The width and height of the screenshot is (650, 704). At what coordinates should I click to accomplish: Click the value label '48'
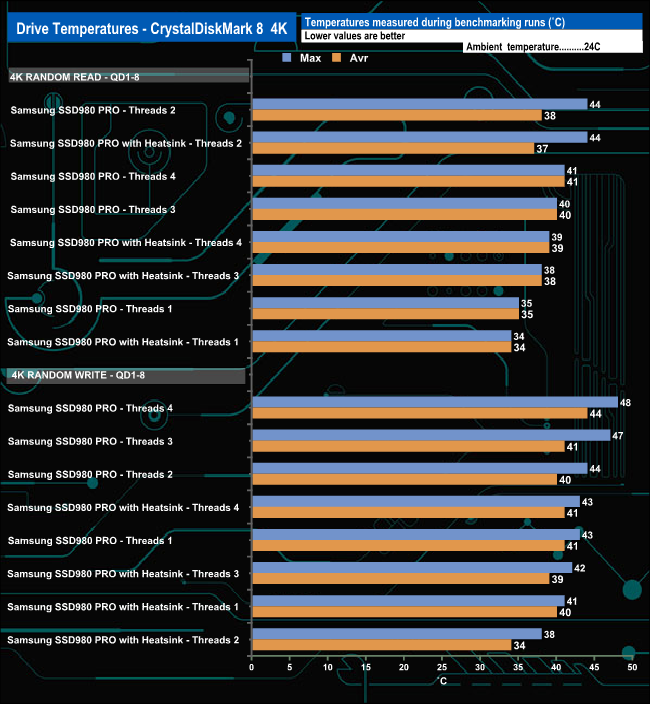(x=625, y=403)
